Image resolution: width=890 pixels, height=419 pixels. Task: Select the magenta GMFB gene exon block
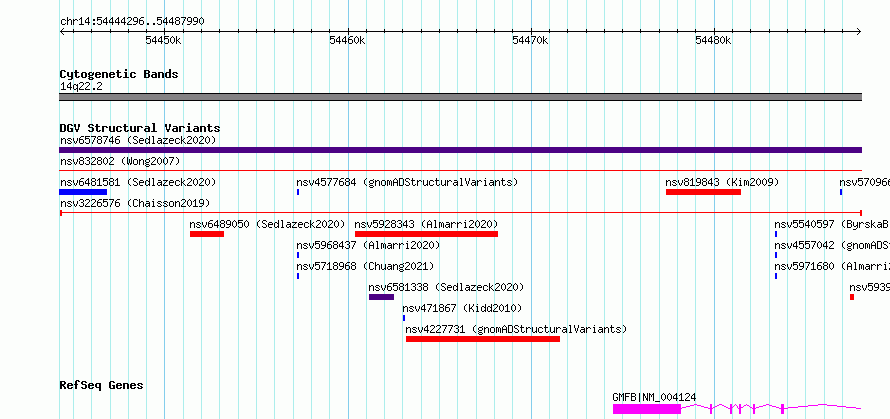pyautogui.click(x=646, y=409)
